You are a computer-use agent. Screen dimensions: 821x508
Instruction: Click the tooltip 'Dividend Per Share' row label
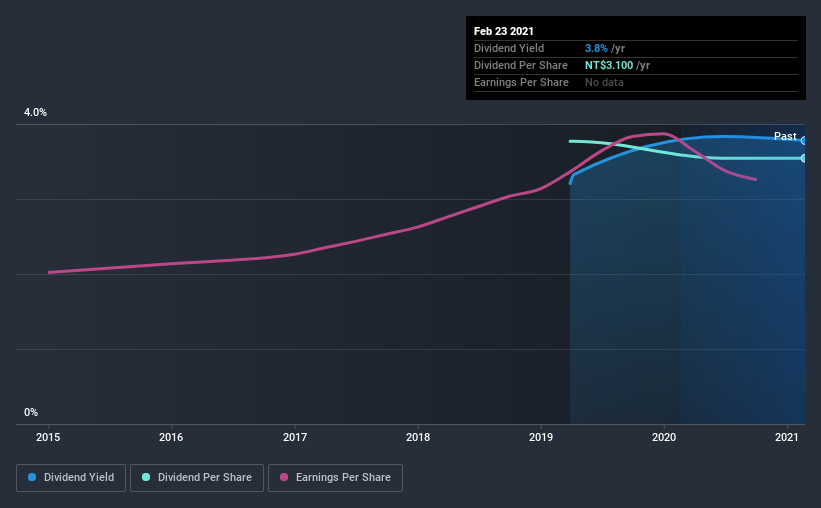(x=521, y=65)
